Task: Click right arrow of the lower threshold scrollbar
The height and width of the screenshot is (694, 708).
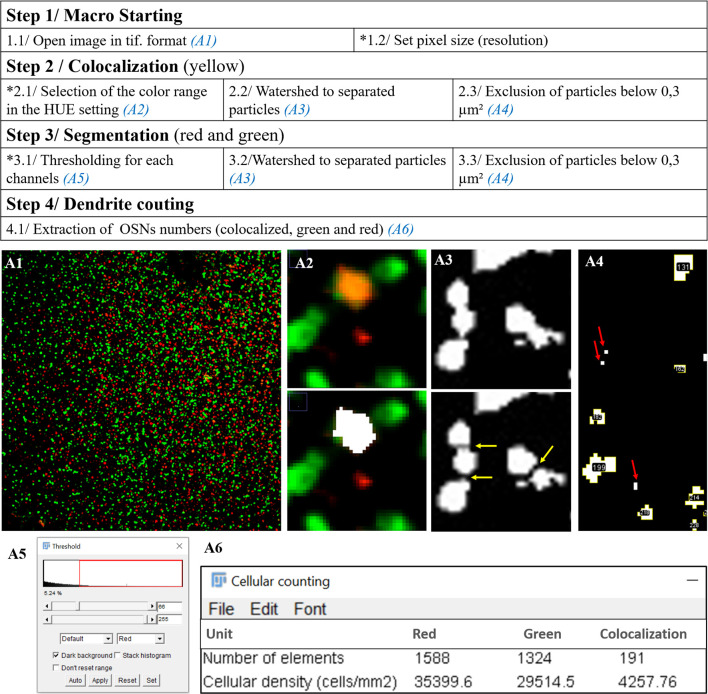Action: point(151,620)
